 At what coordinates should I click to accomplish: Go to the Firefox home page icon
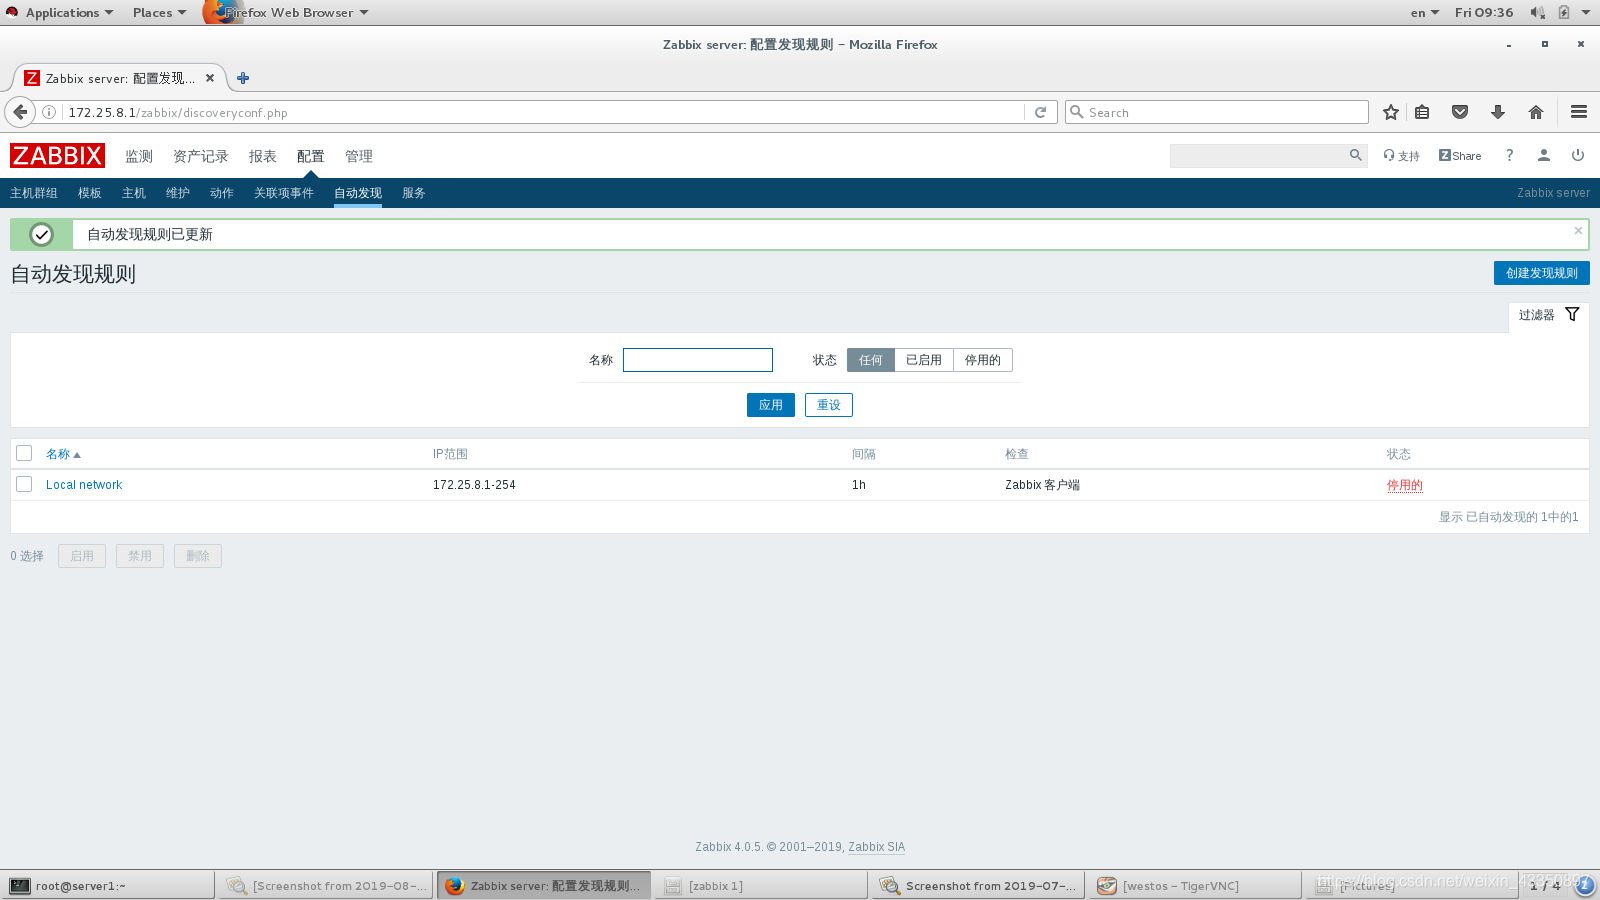[x=1536, y=112]
